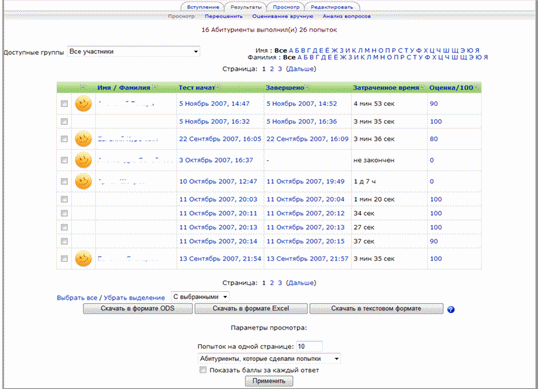
Task: Open the blue help icon beside download buttons
Action: click(451, 310)
